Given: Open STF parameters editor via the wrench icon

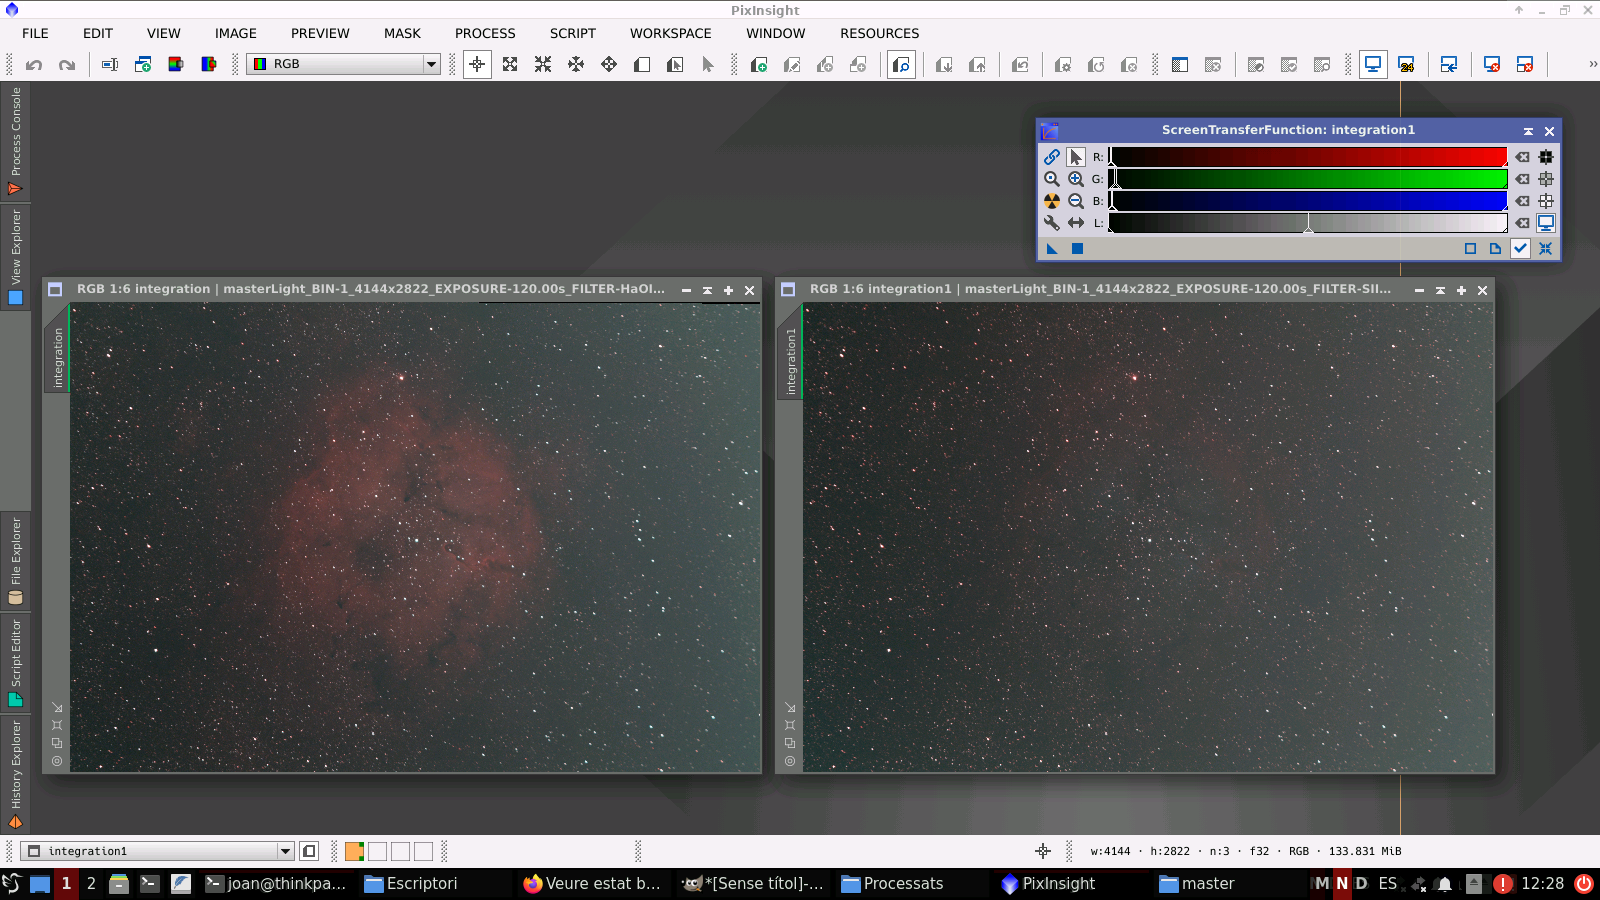Looking at the screenshot, I should pyautogui.click(x=1051, y=222).
